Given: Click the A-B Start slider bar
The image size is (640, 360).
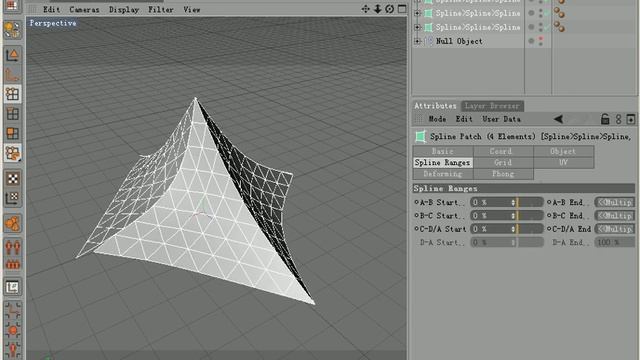Looking at the screenshot, I should click(530, 202).
